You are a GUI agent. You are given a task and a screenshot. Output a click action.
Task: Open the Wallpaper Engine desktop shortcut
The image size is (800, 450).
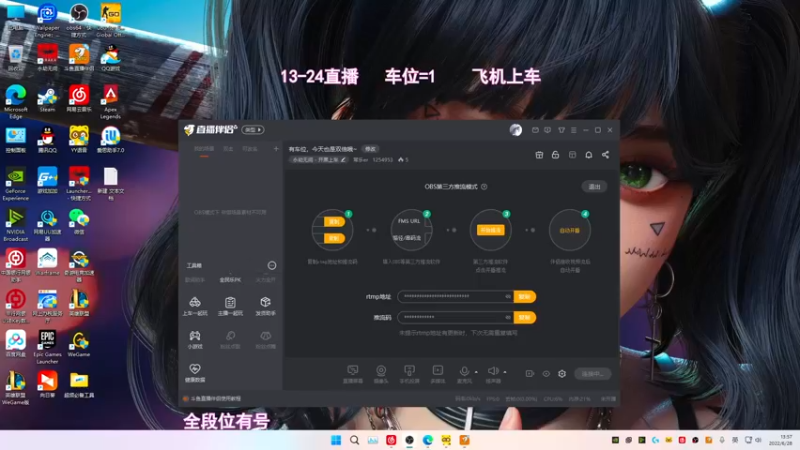click(47, 21)
